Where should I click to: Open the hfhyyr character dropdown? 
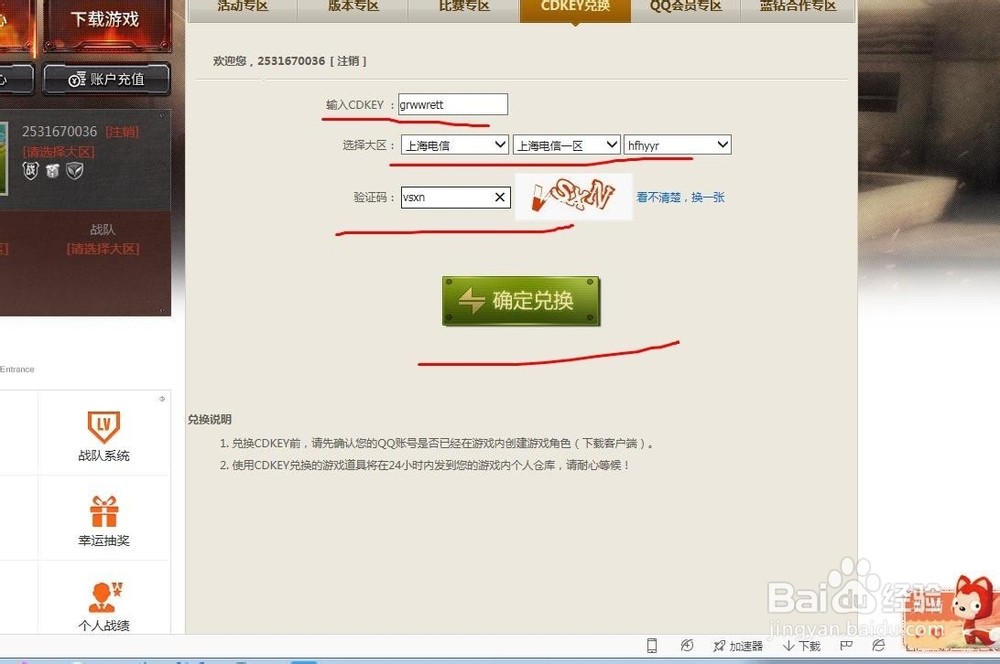677,145
